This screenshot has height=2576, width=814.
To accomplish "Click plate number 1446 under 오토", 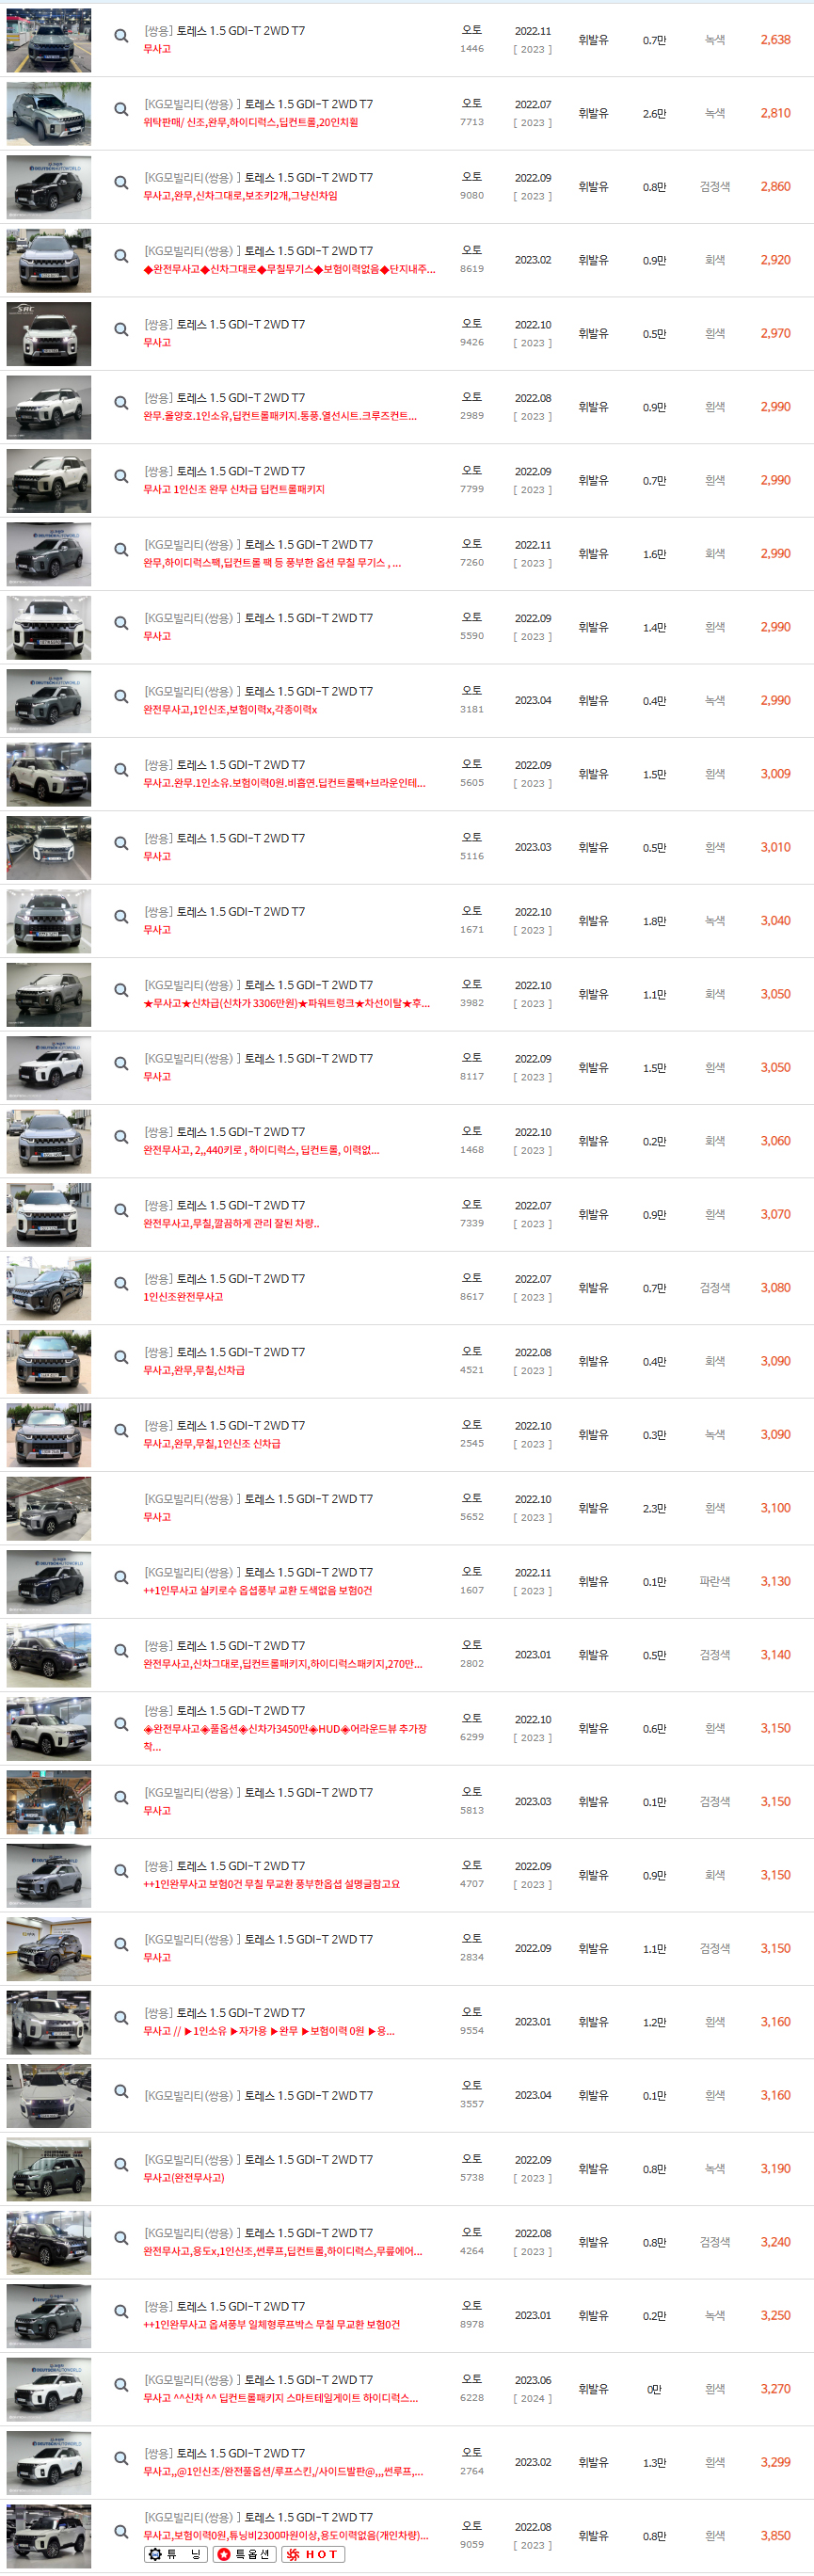I will click(472, 49).
